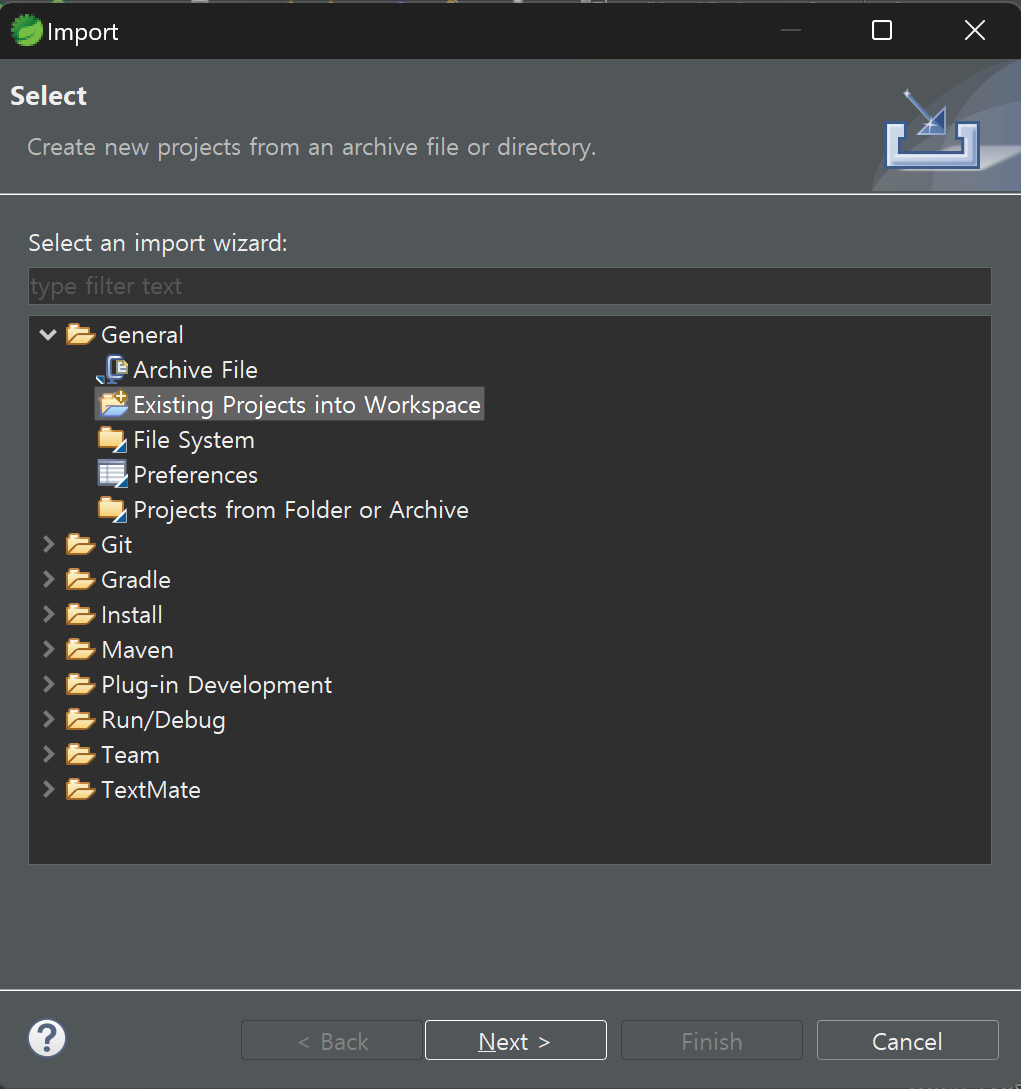This screenshot has height=1089, width=1021.
Task: Click the Existing Projects into Workspace icon
Action: pyautogui.click(x=113, y=404)
